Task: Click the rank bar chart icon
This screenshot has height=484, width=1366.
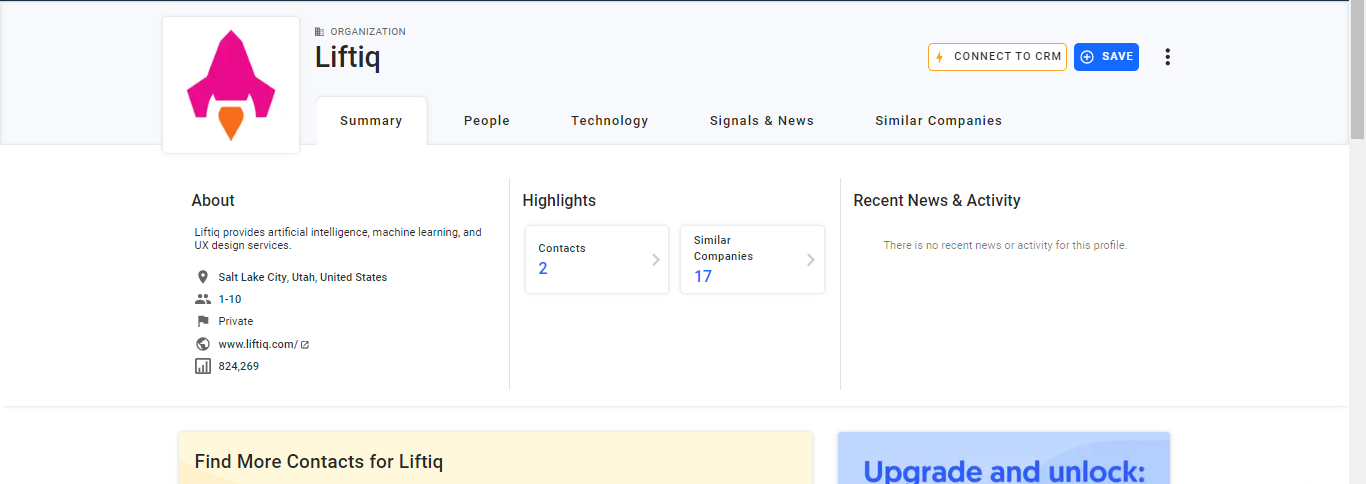Action: point(203,366)
